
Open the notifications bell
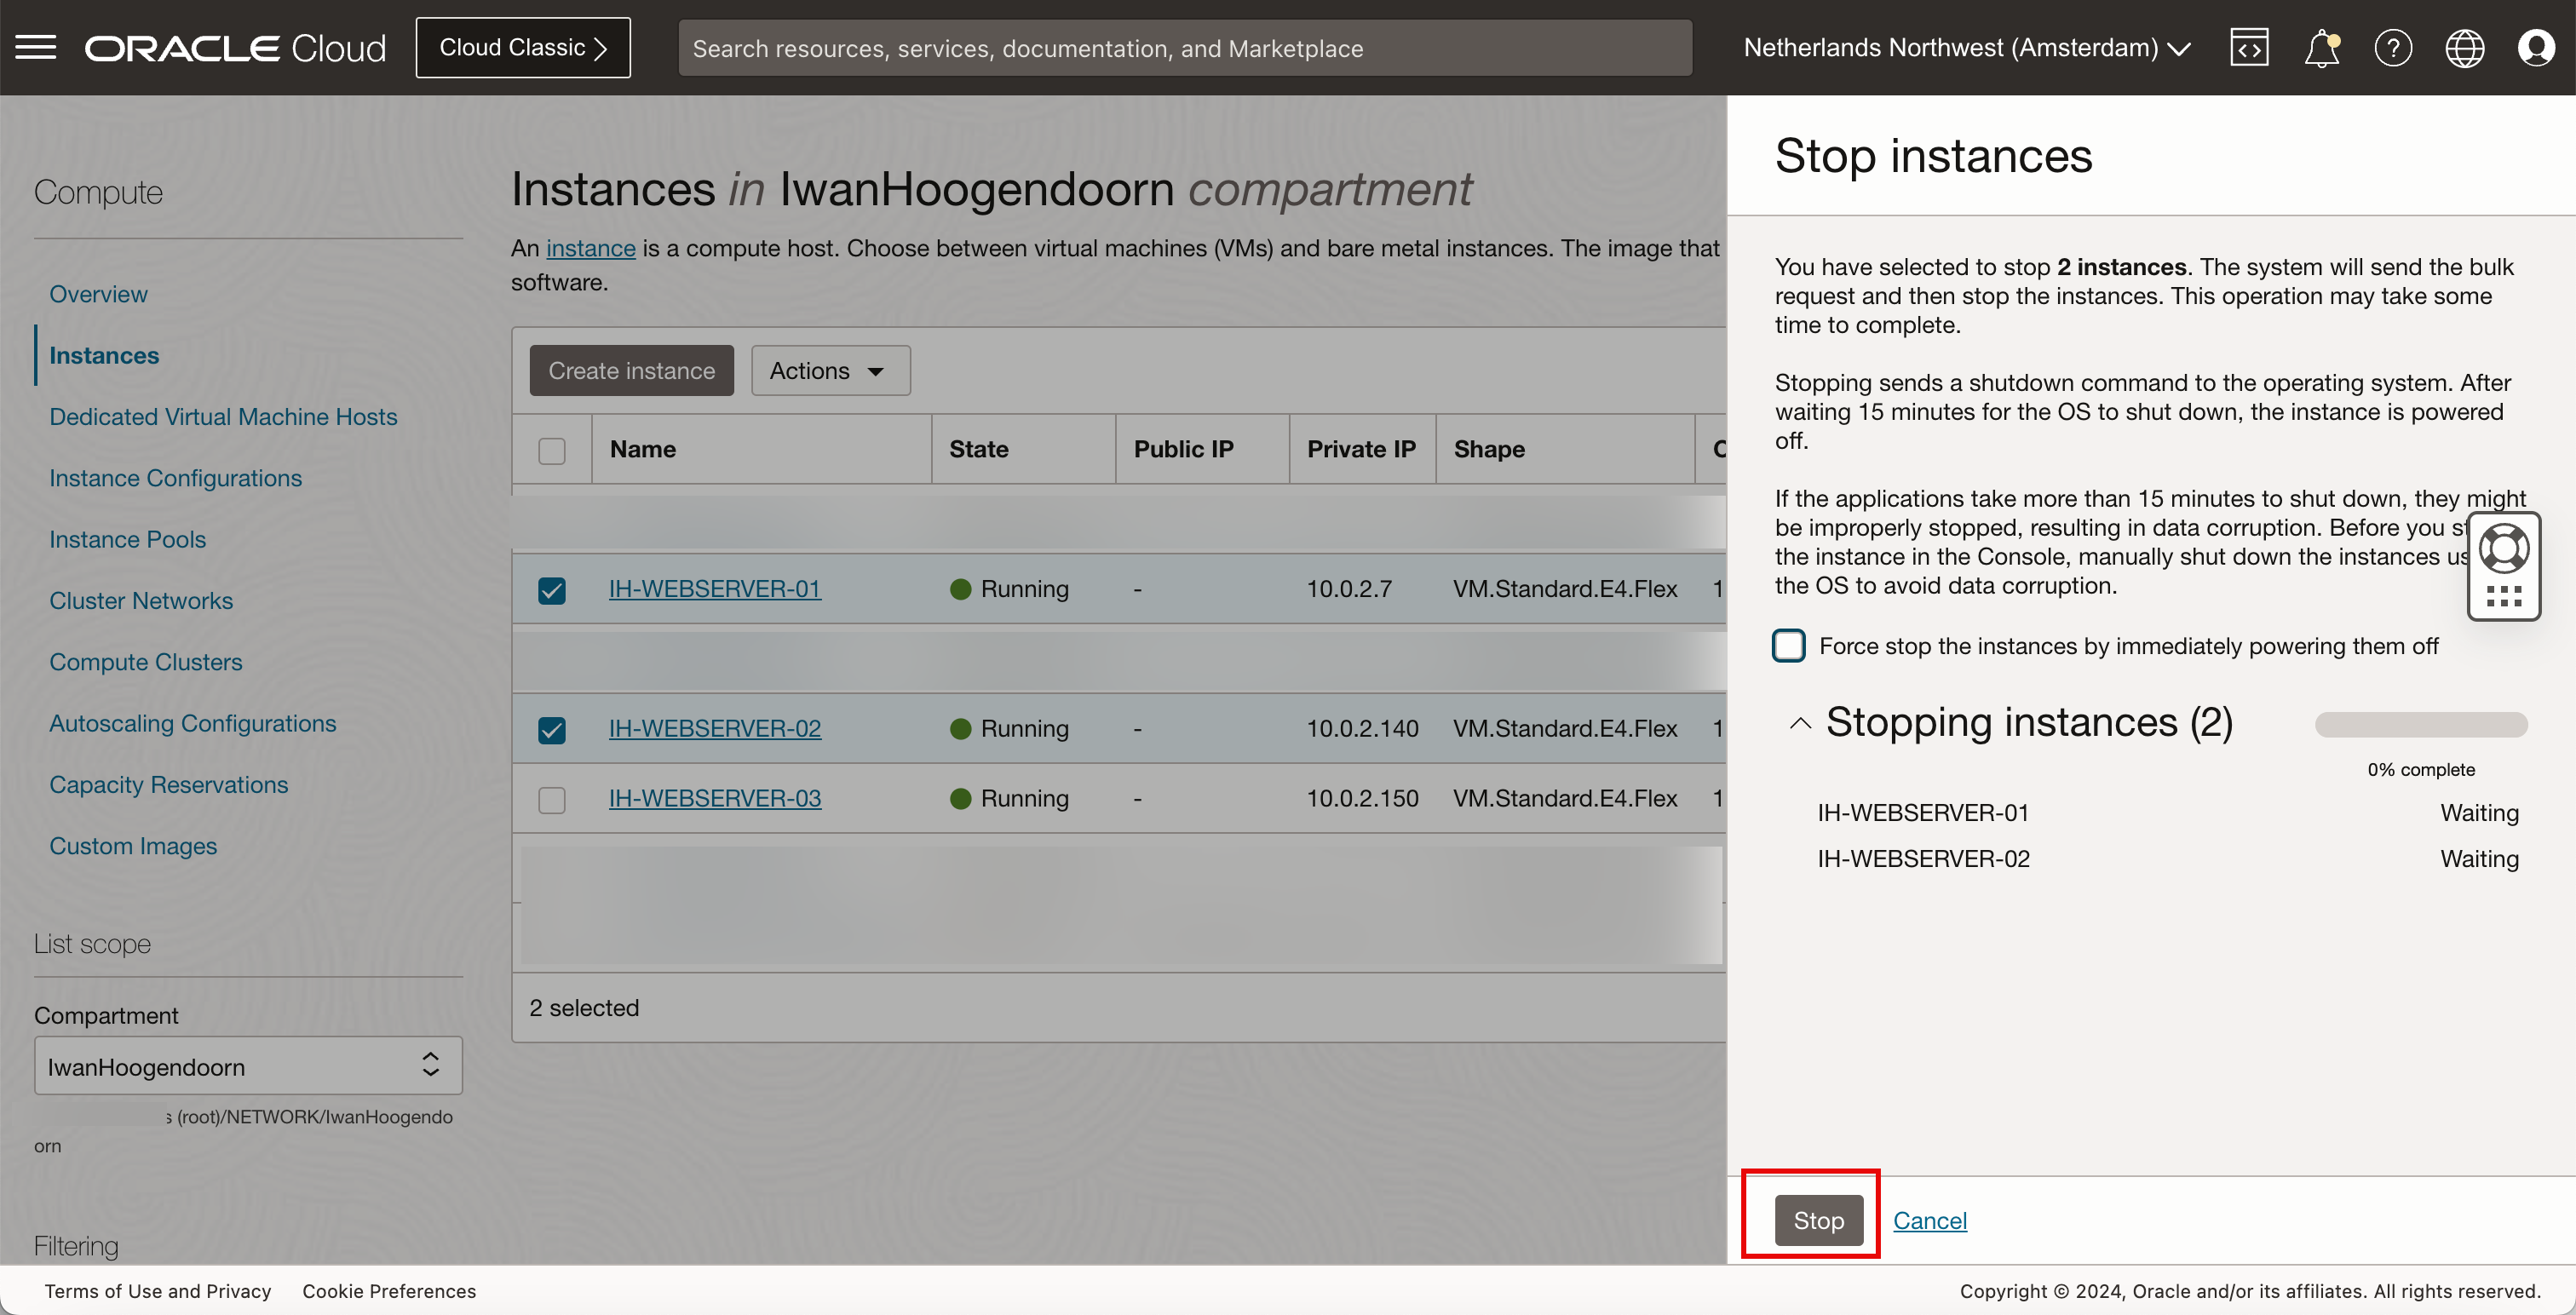pos(2321,47)
